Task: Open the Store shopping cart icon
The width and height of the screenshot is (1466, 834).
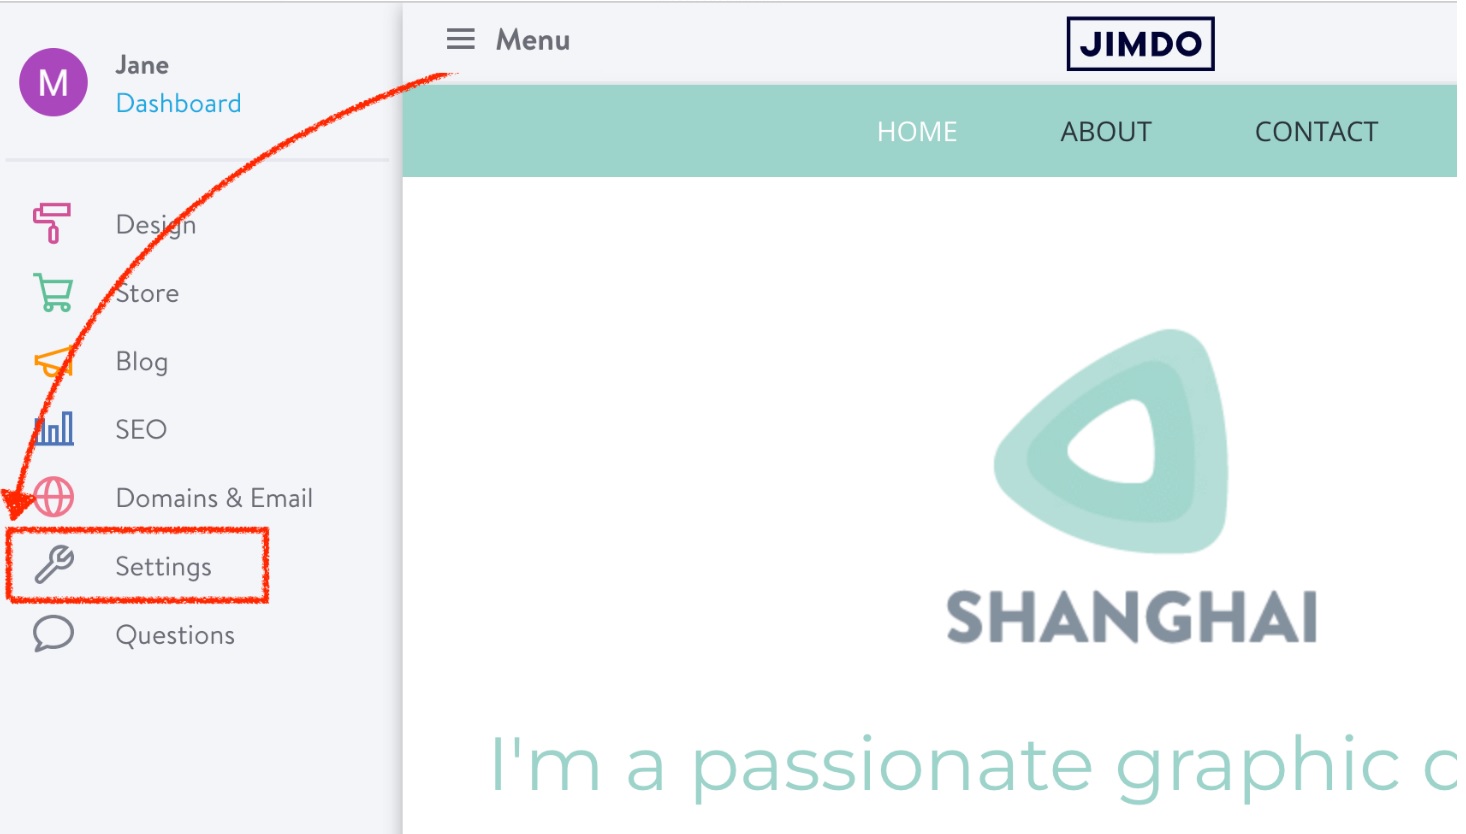Action: (54, 293)
